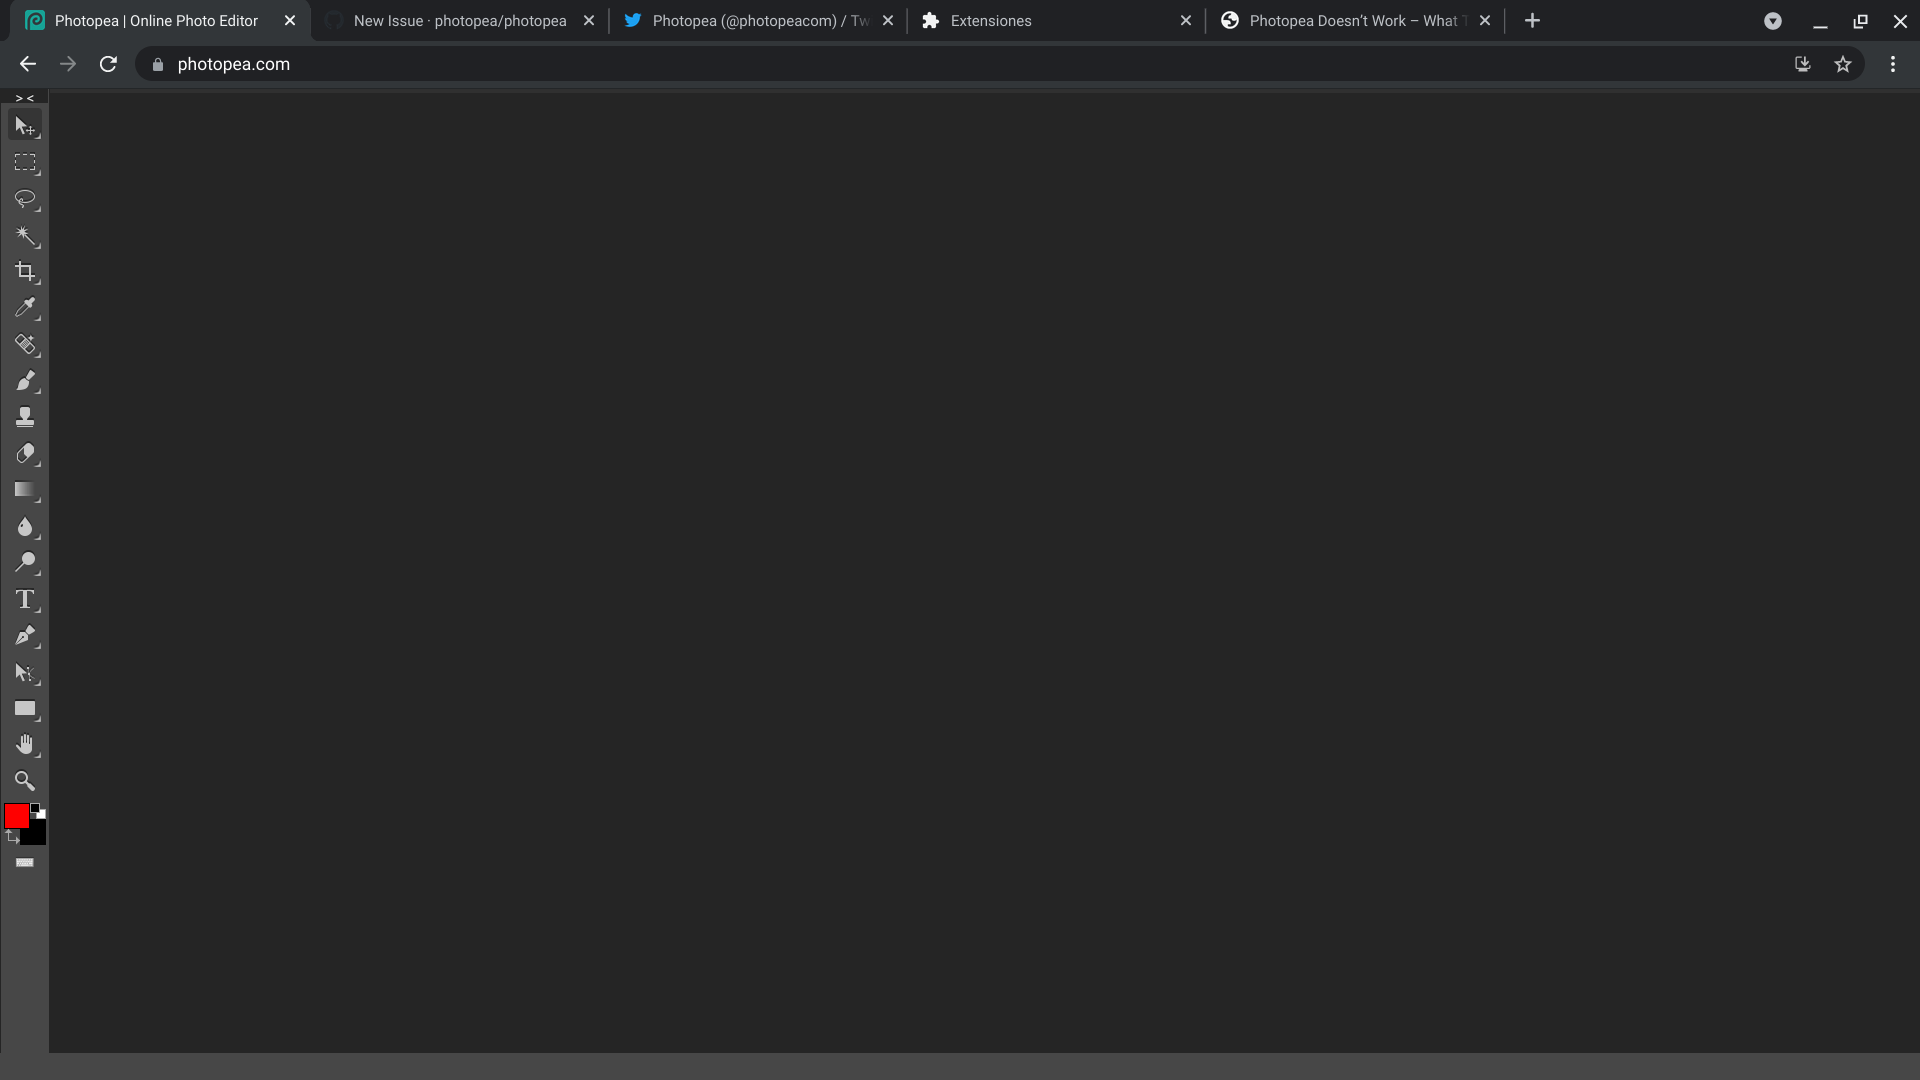Open the browser profile menu
This screenshot has width=1920, height=1080.
tap(1773, 20)
